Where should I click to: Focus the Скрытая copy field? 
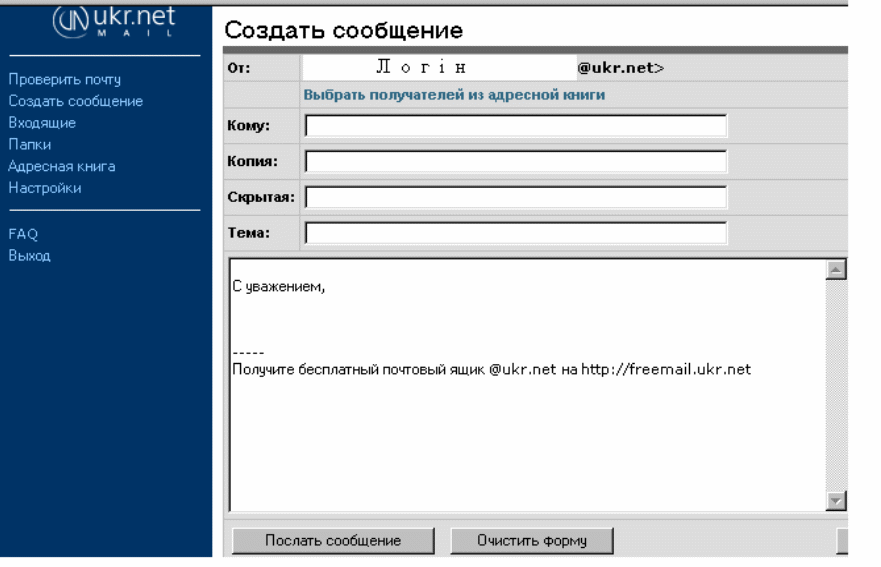coord(516,198)
